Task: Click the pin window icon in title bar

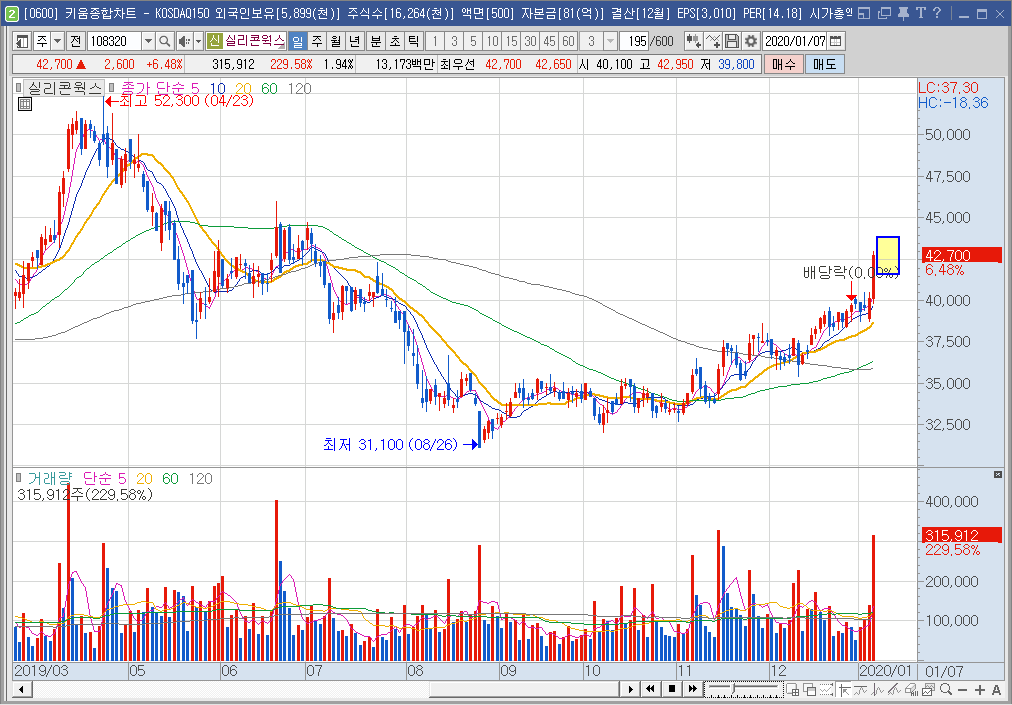Action: (903, 13)
